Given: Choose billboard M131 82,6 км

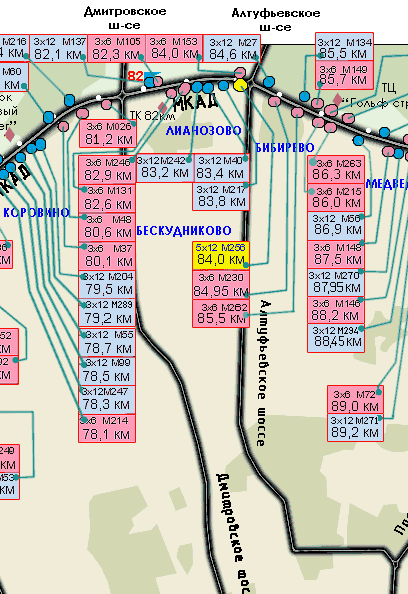Looking at the screenshot, I should tap(107, 199).
